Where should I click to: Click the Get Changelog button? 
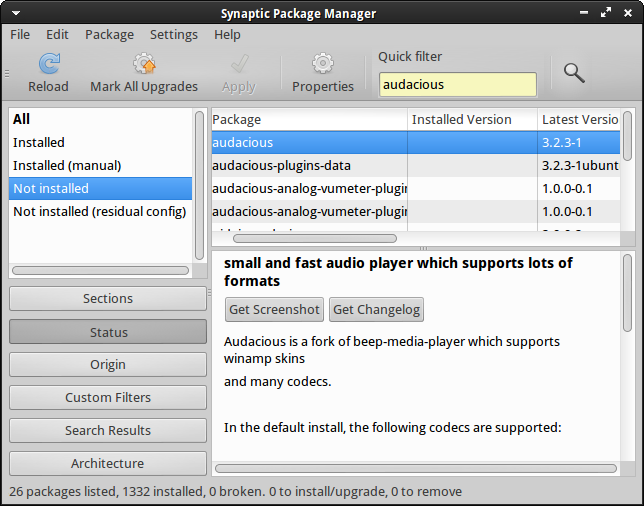(x=376, y=310)
